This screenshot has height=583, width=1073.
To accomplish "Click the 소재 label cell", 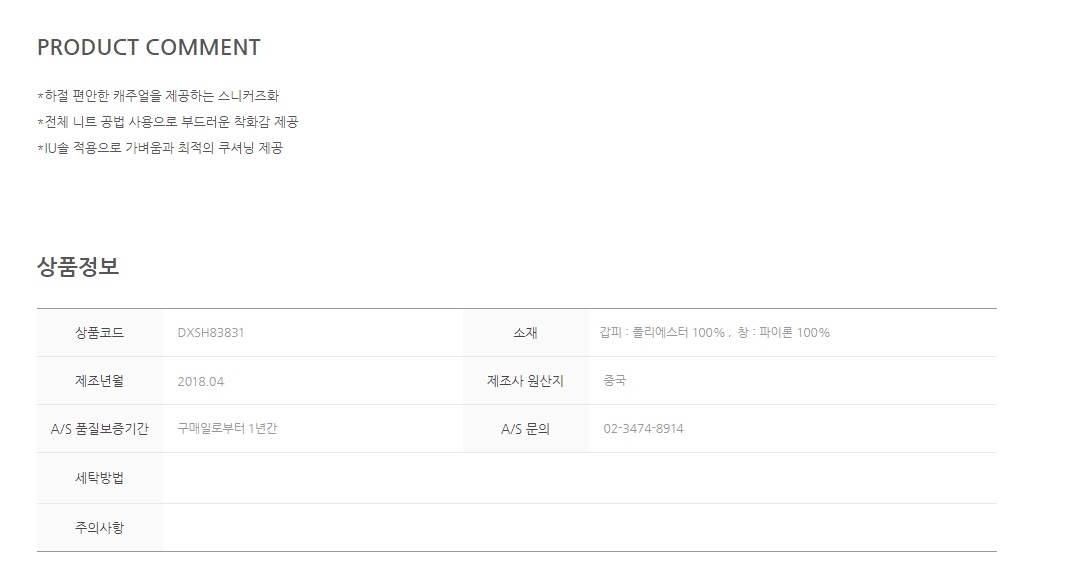I will (525, 333).
